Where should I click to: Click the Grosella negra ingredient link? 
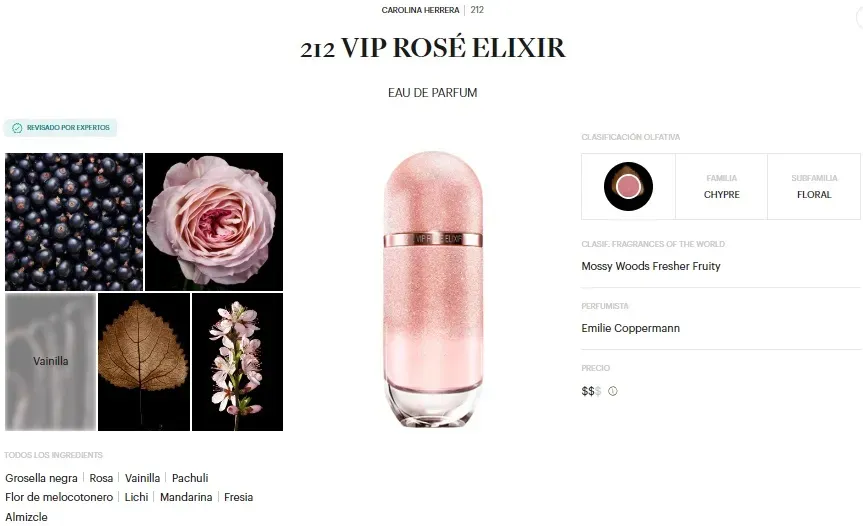tap(41, 478)
